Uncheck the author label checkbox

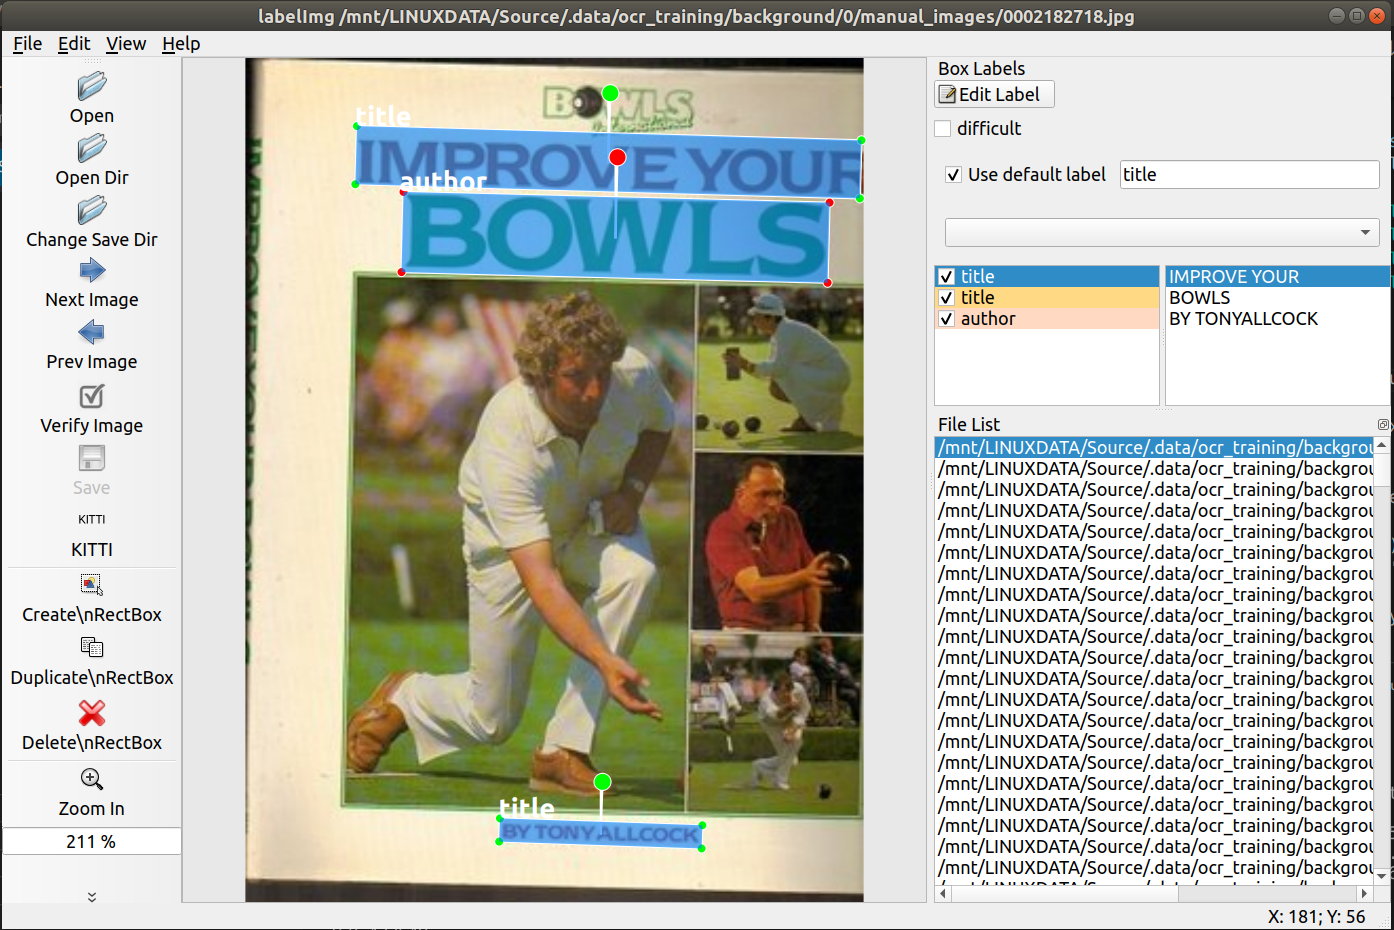pyautogui.click(x=946, y=318)
